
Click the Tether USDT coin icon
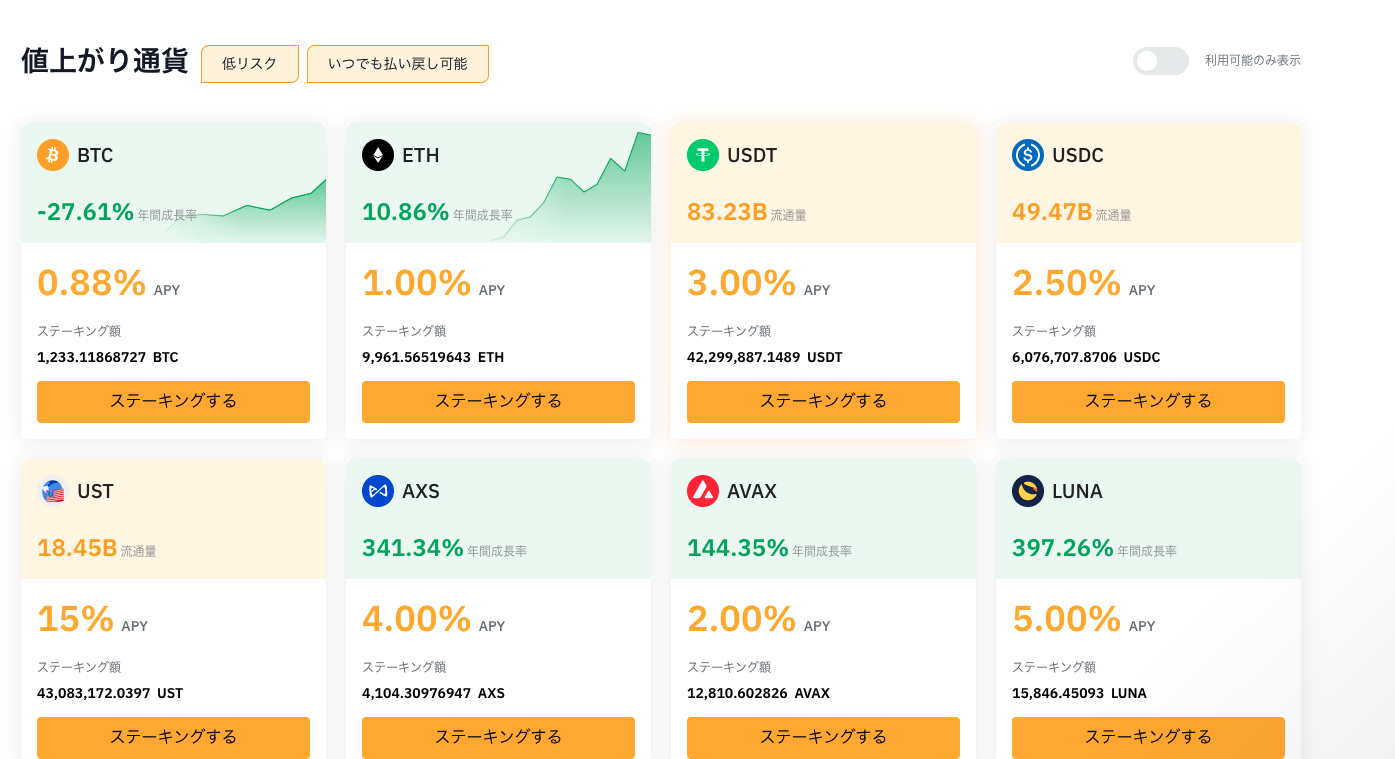point(703,155)
